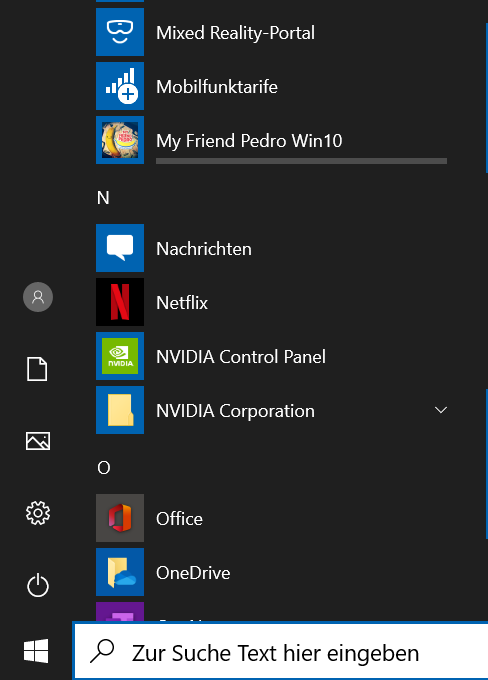Click the Nachrichten speech bubble icon
Viewport: 488px width, 680px height.
[x=120, y=248]
